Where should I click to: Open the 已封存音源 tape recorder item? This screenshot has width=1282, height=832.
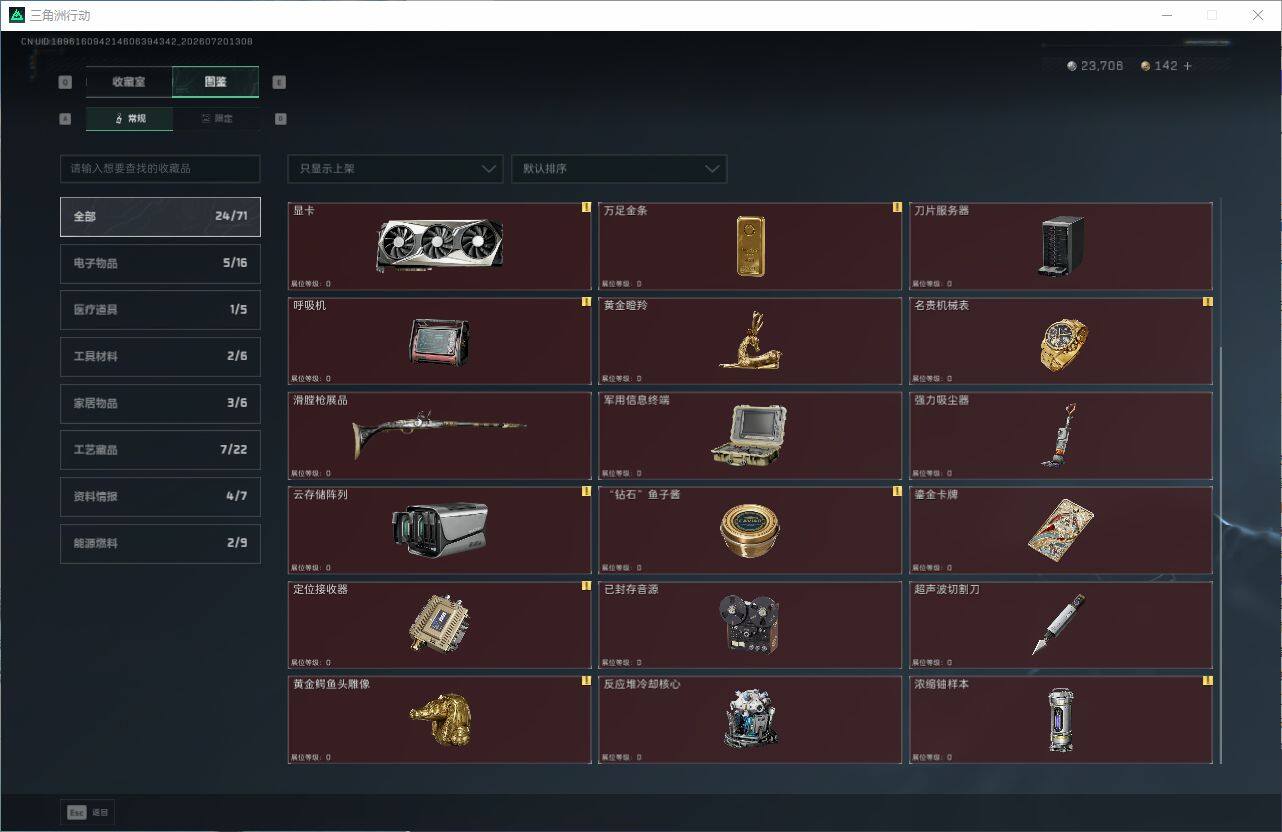coord(750,625)
